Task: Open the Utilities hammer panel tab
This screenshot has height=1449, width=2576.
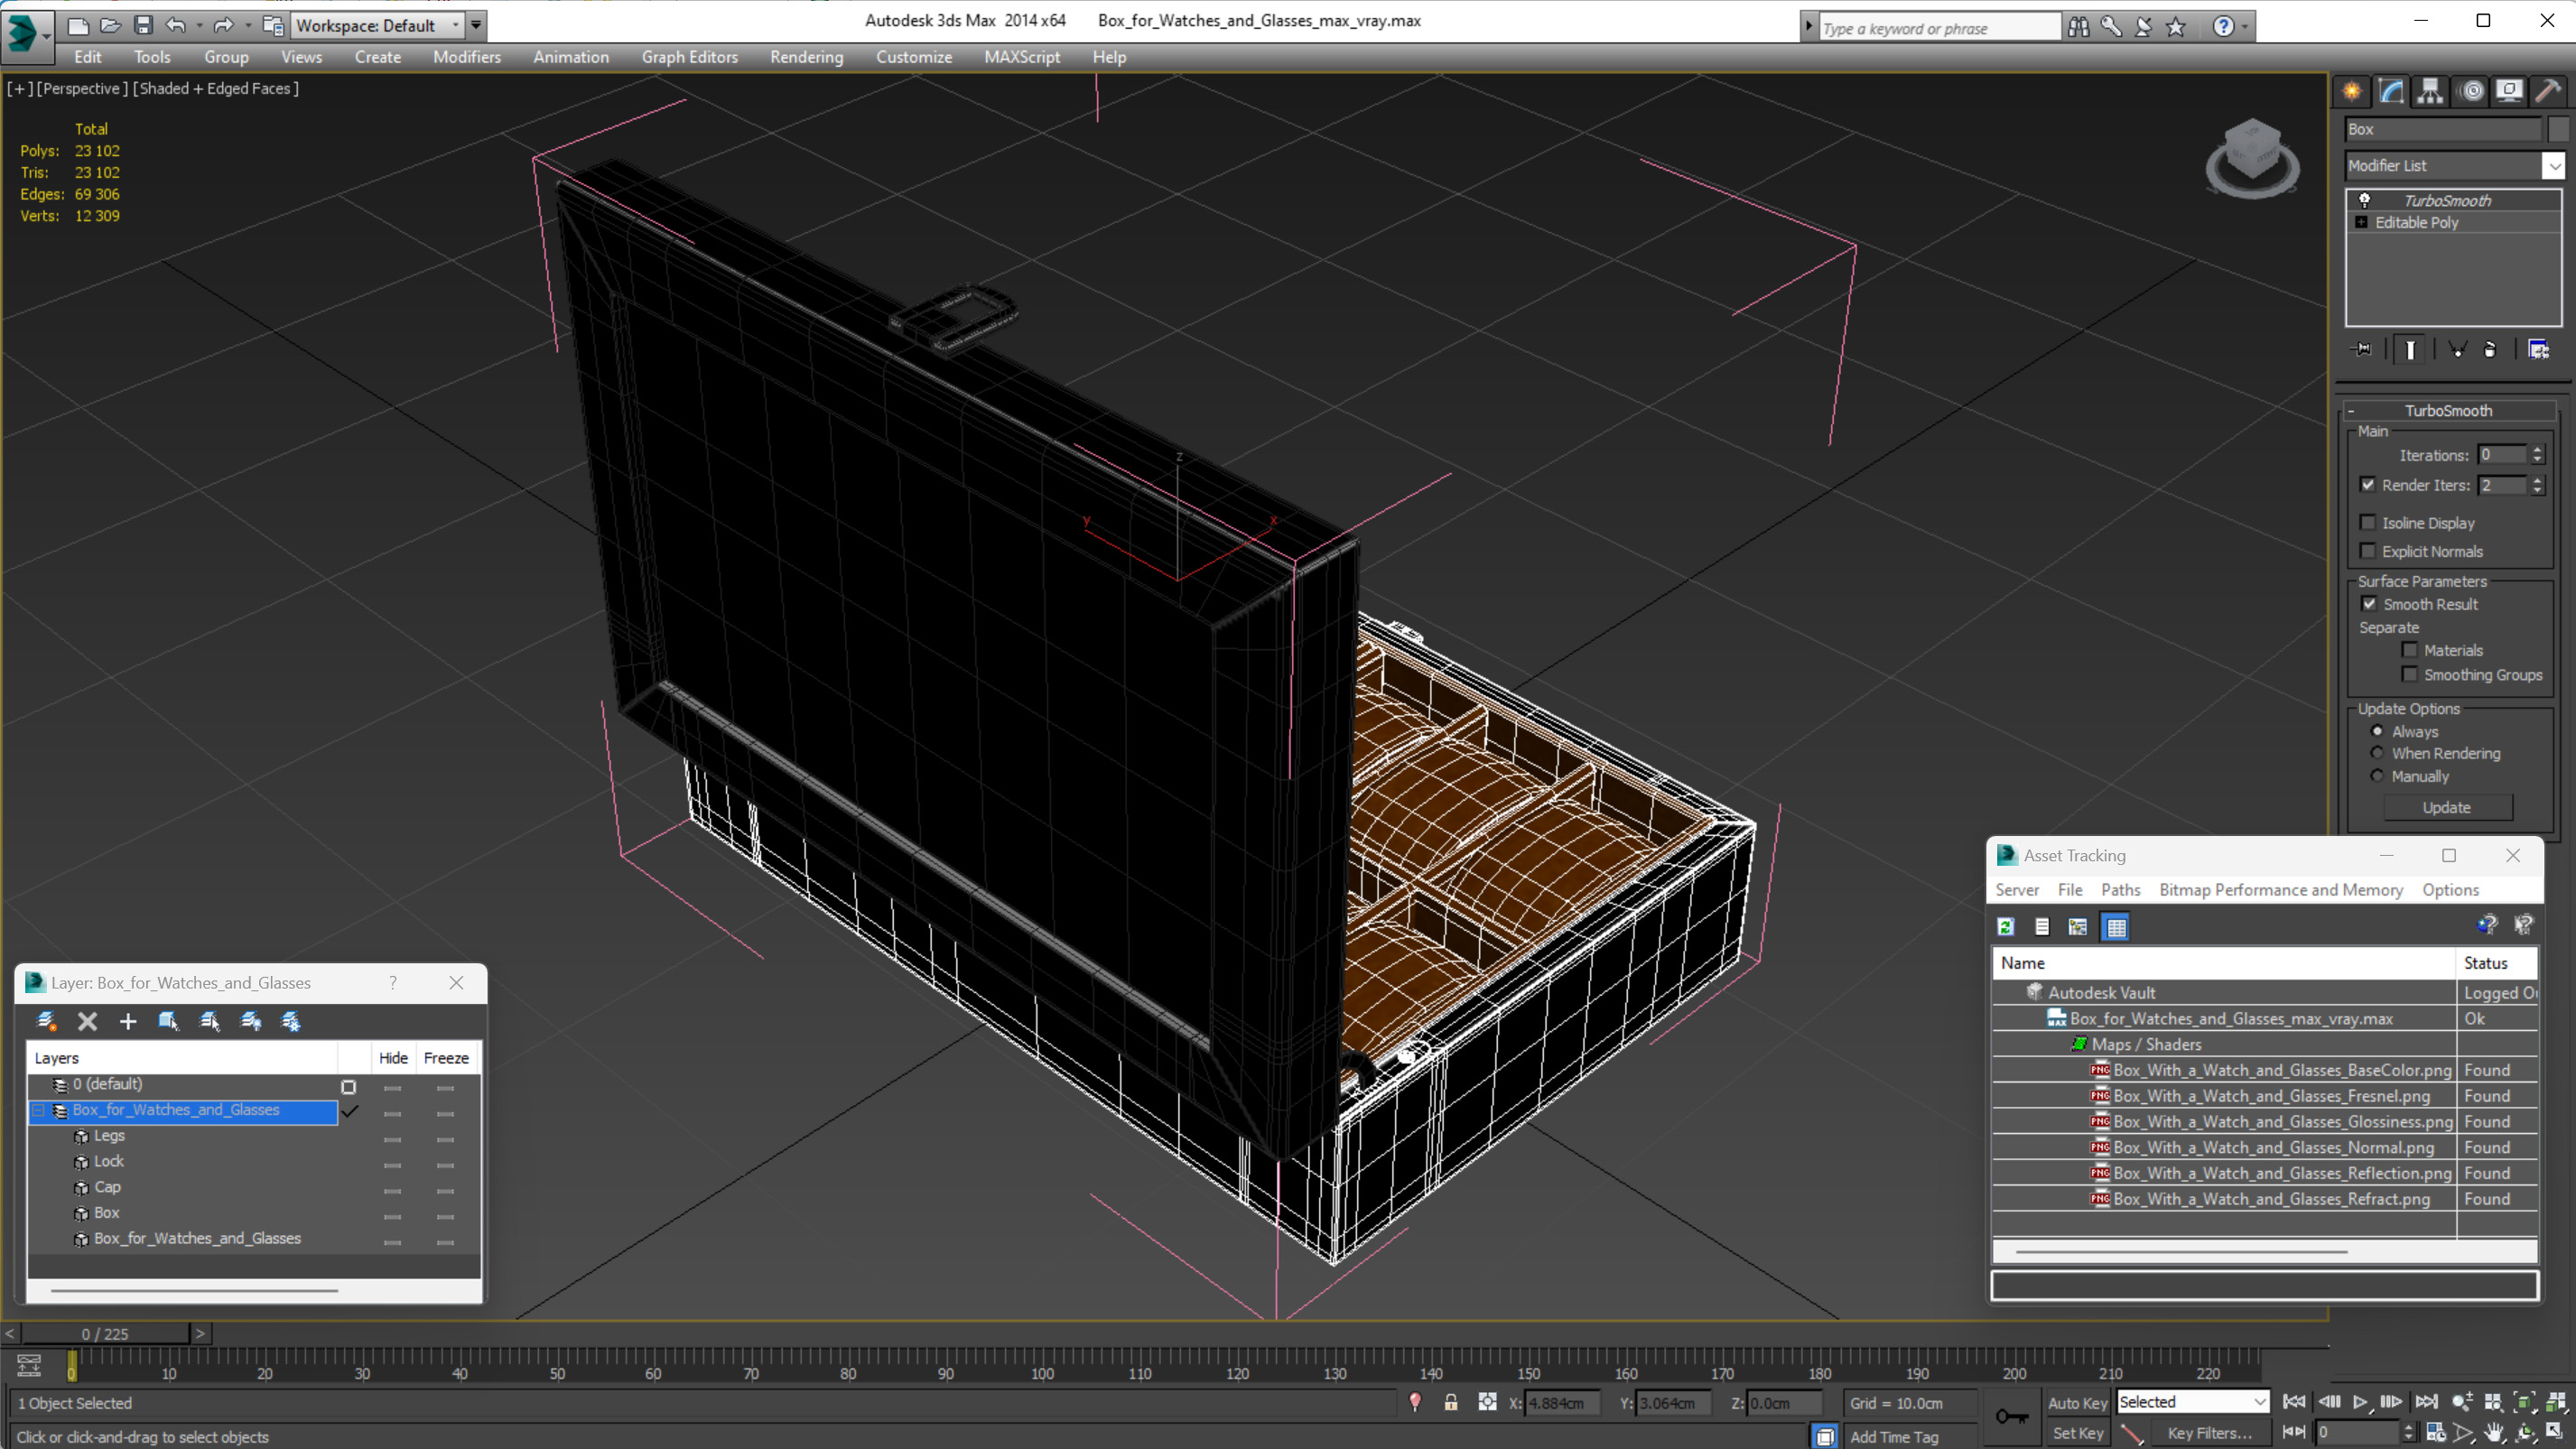Action: 2548,91
